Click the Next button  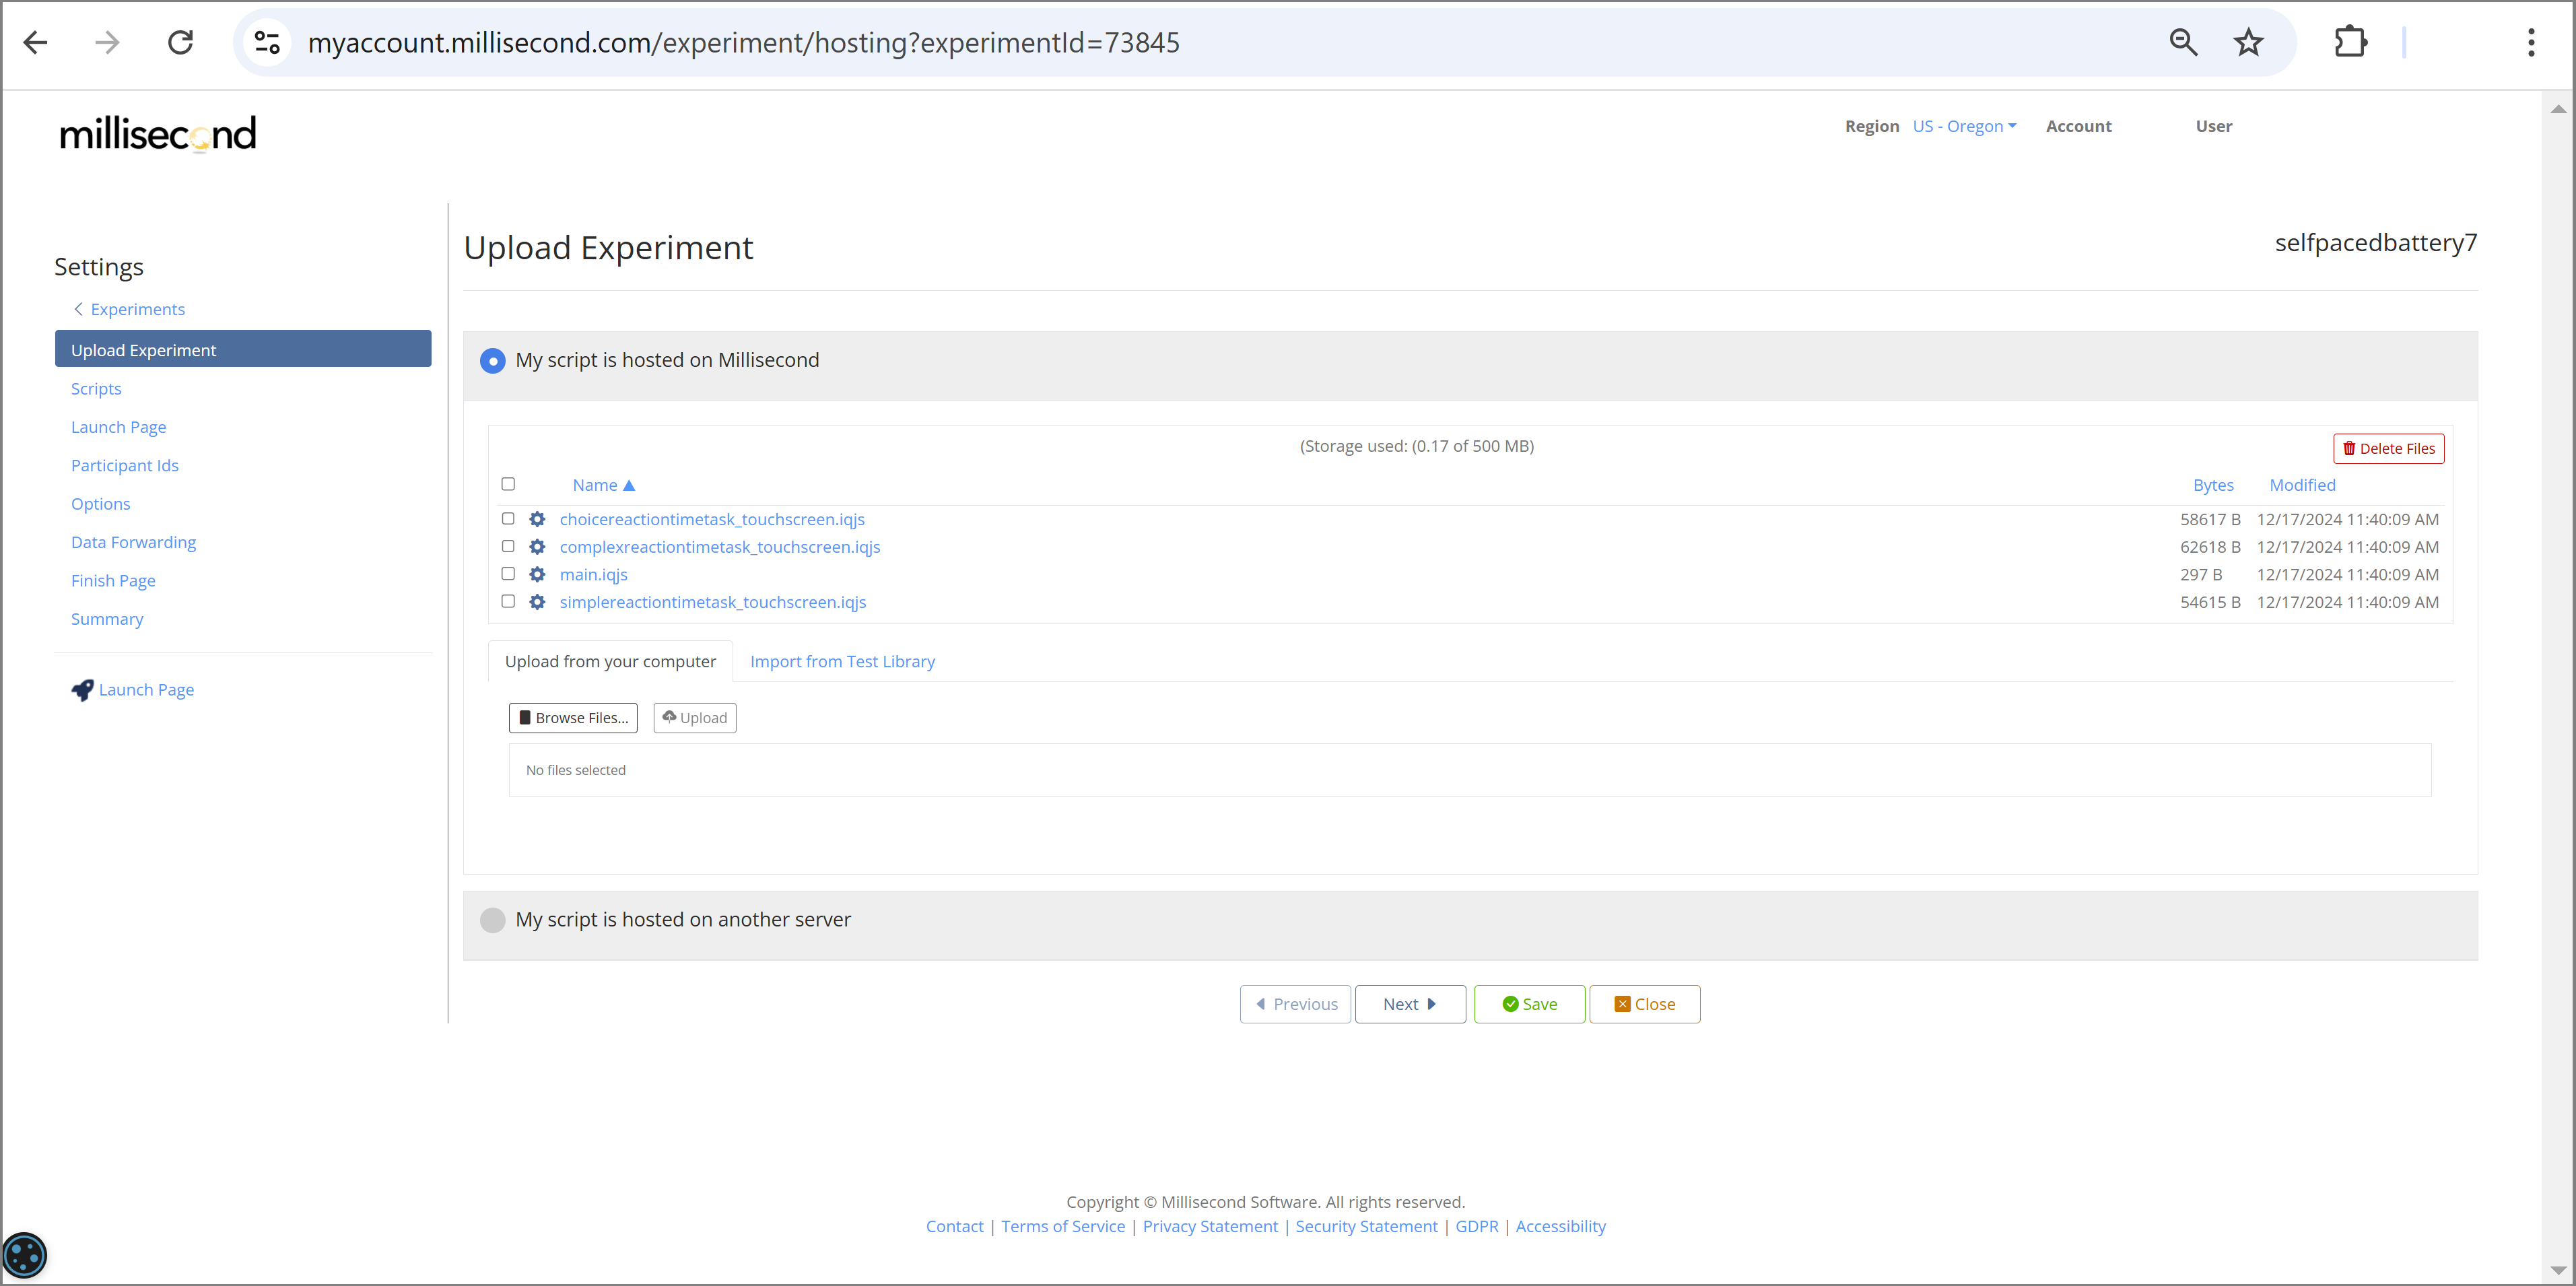point(1410,1004)
